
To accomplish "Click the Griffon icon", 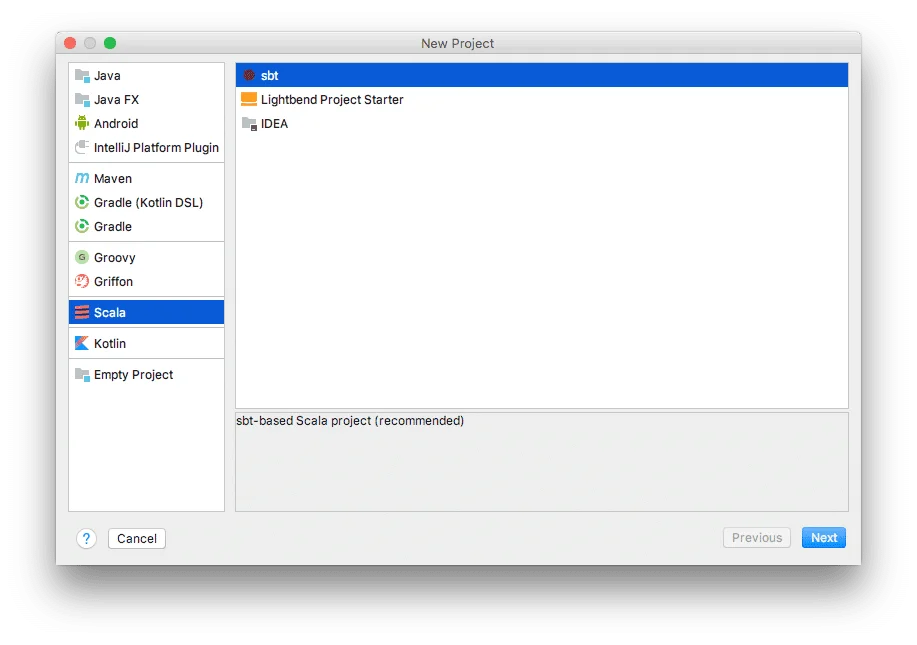I will [x=82, y=281].
